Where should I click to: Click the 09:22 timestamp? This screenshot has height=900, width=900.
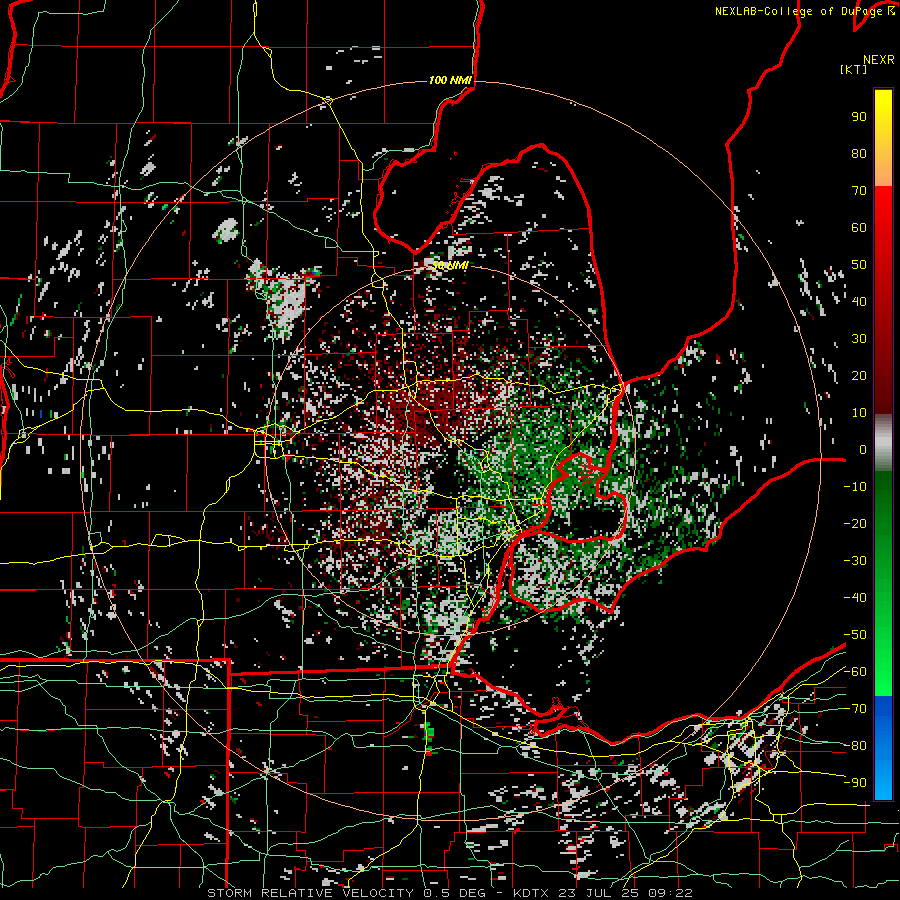click(670, 893)
